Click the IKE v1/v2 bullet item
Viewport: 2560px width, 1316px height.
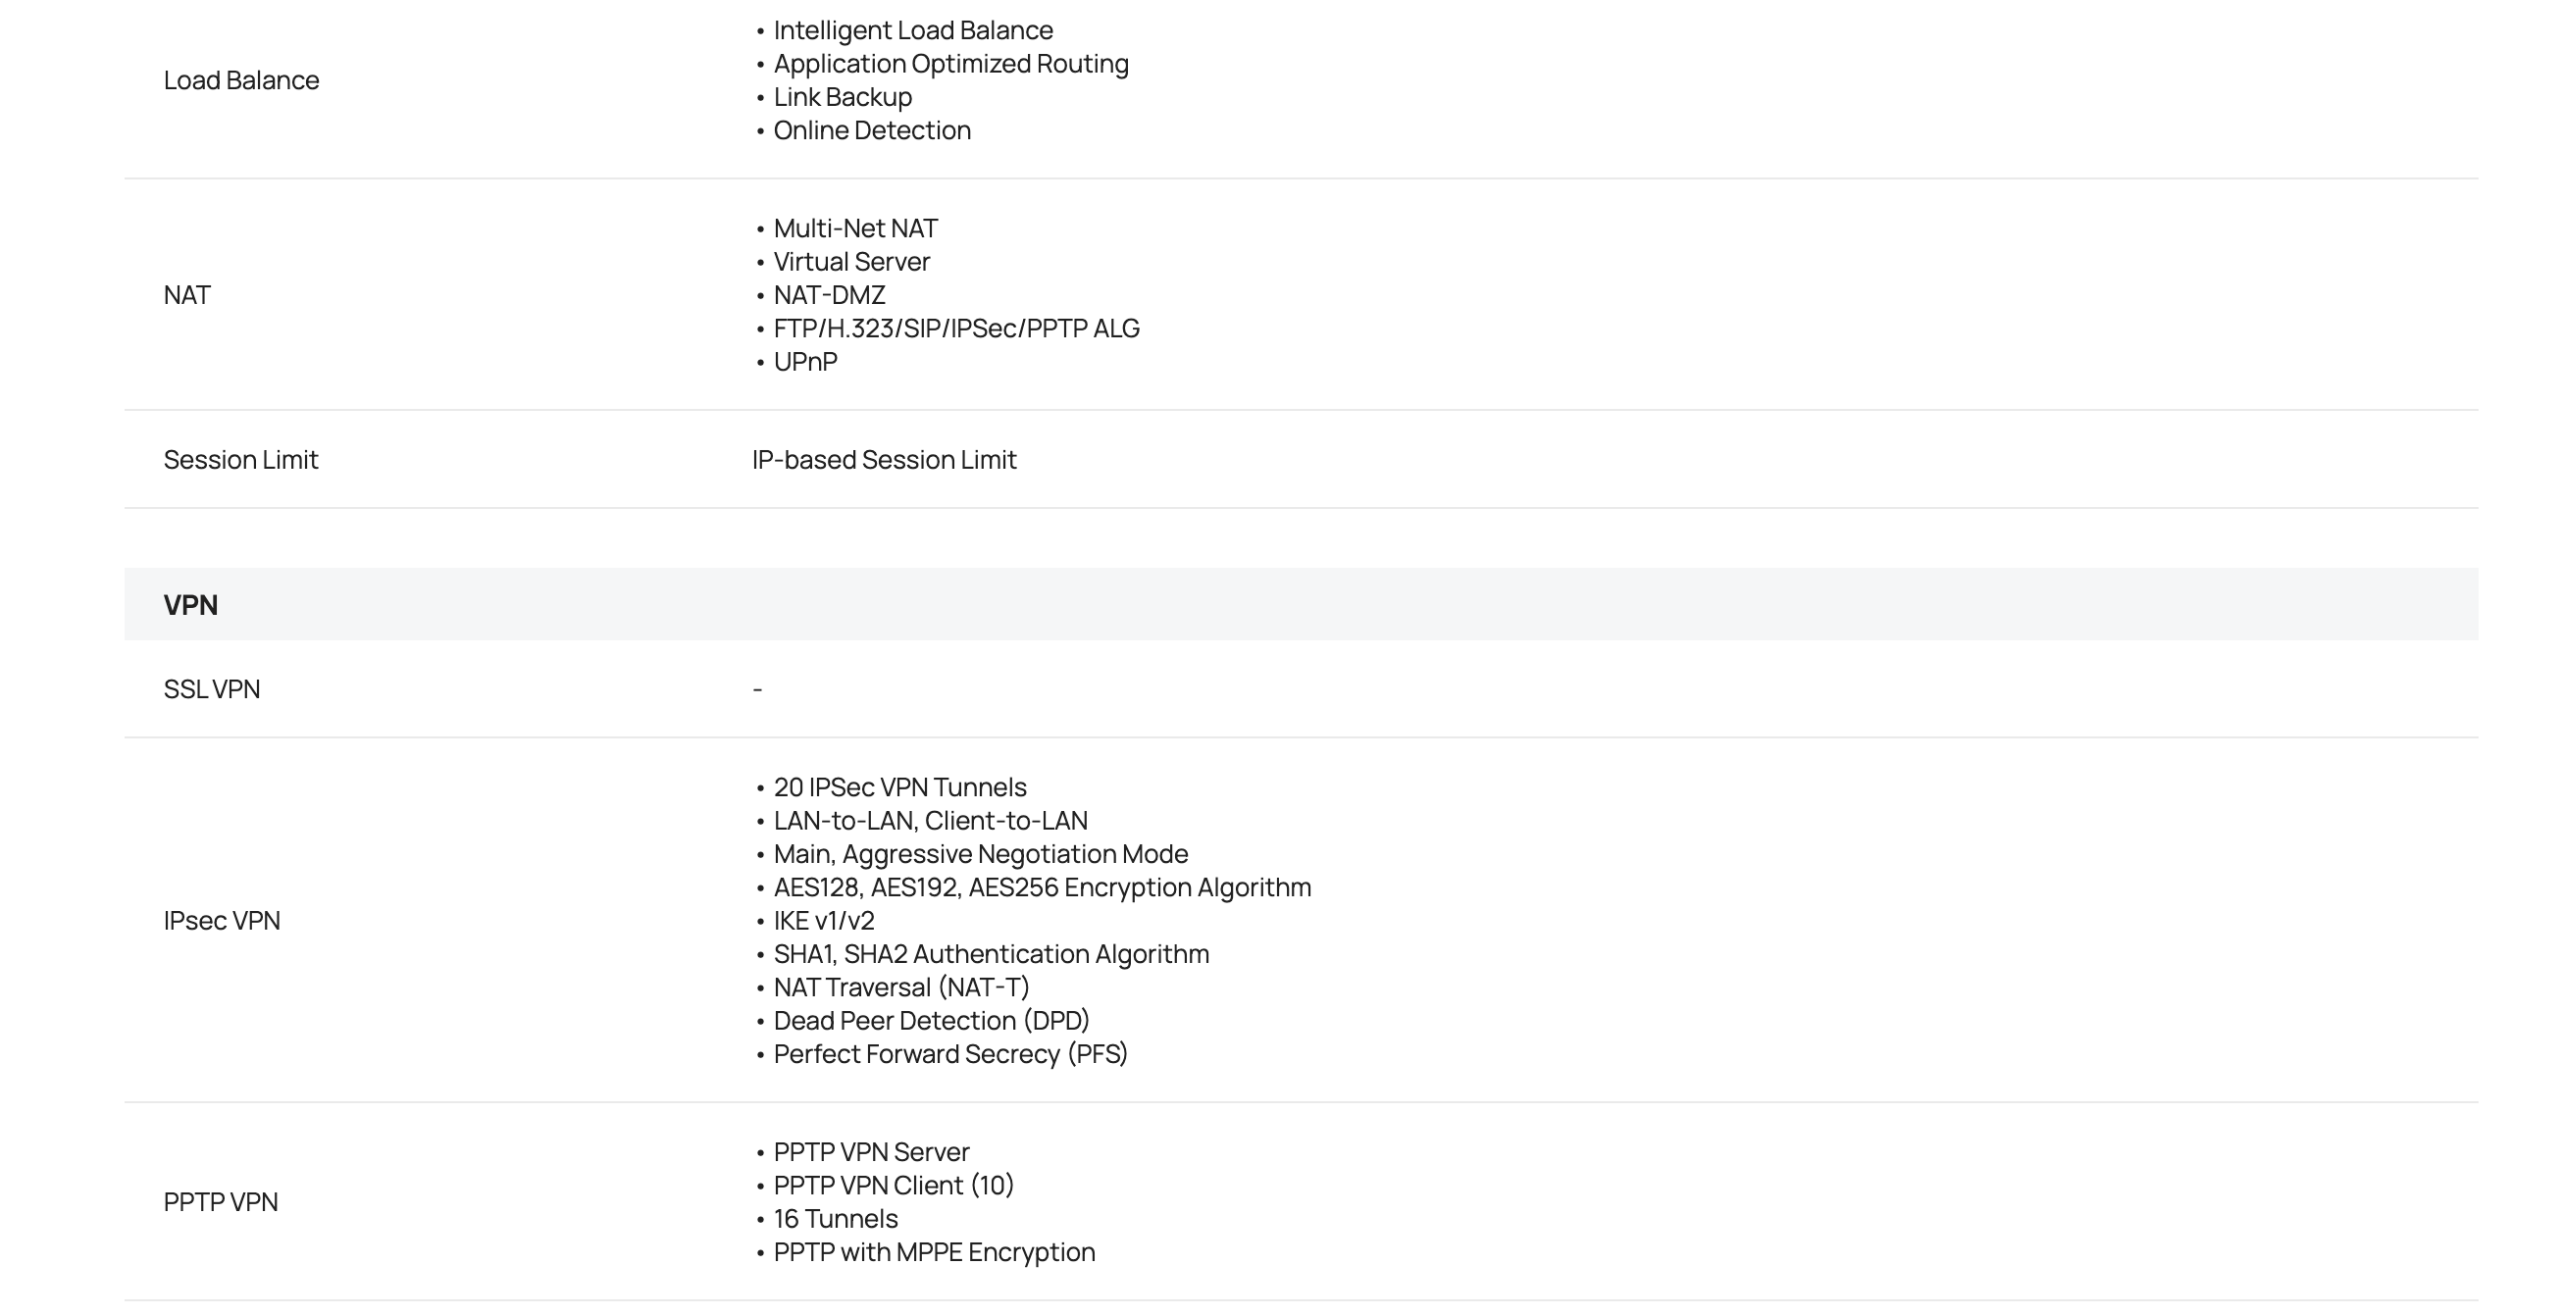pyautogui.click(x=823, y=920)
